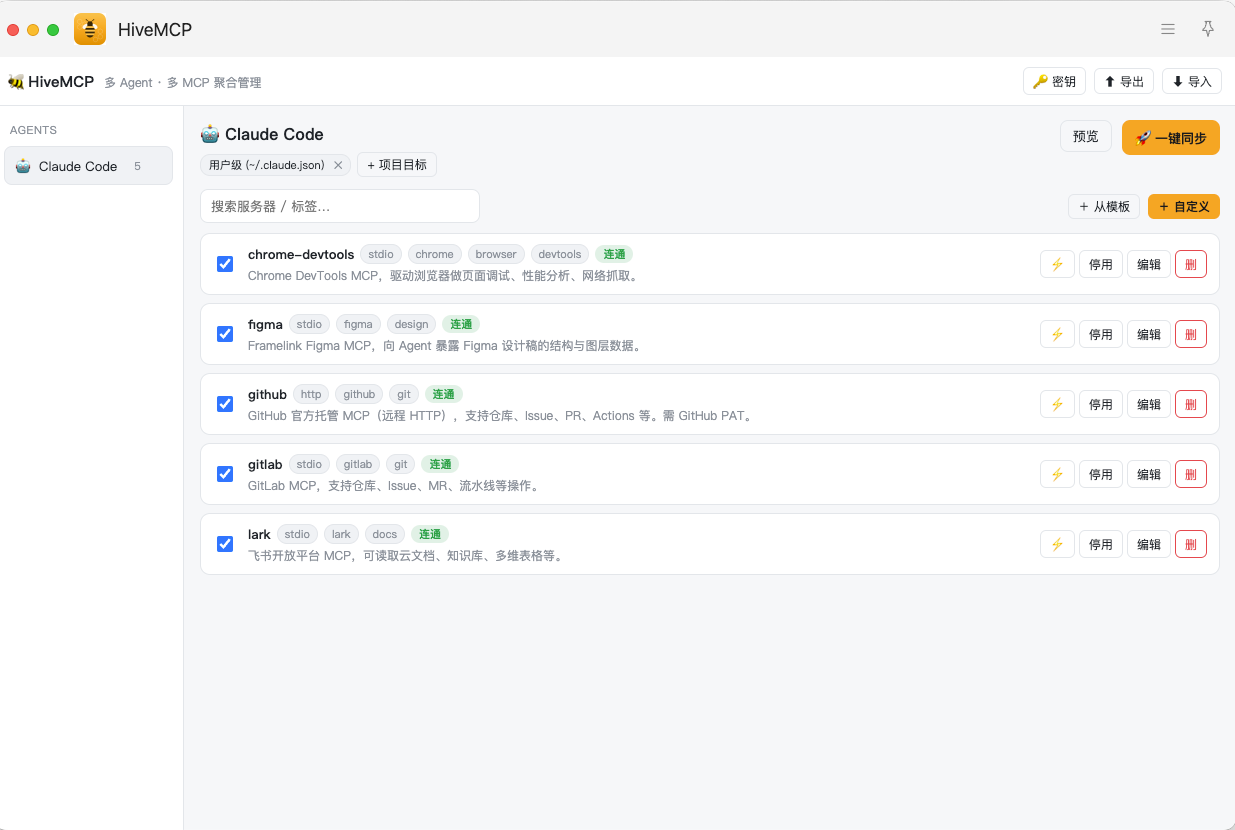Viewport: 1235px width, 830px height.
Task: Click the agent count badge 5
Action: (138, 166)
